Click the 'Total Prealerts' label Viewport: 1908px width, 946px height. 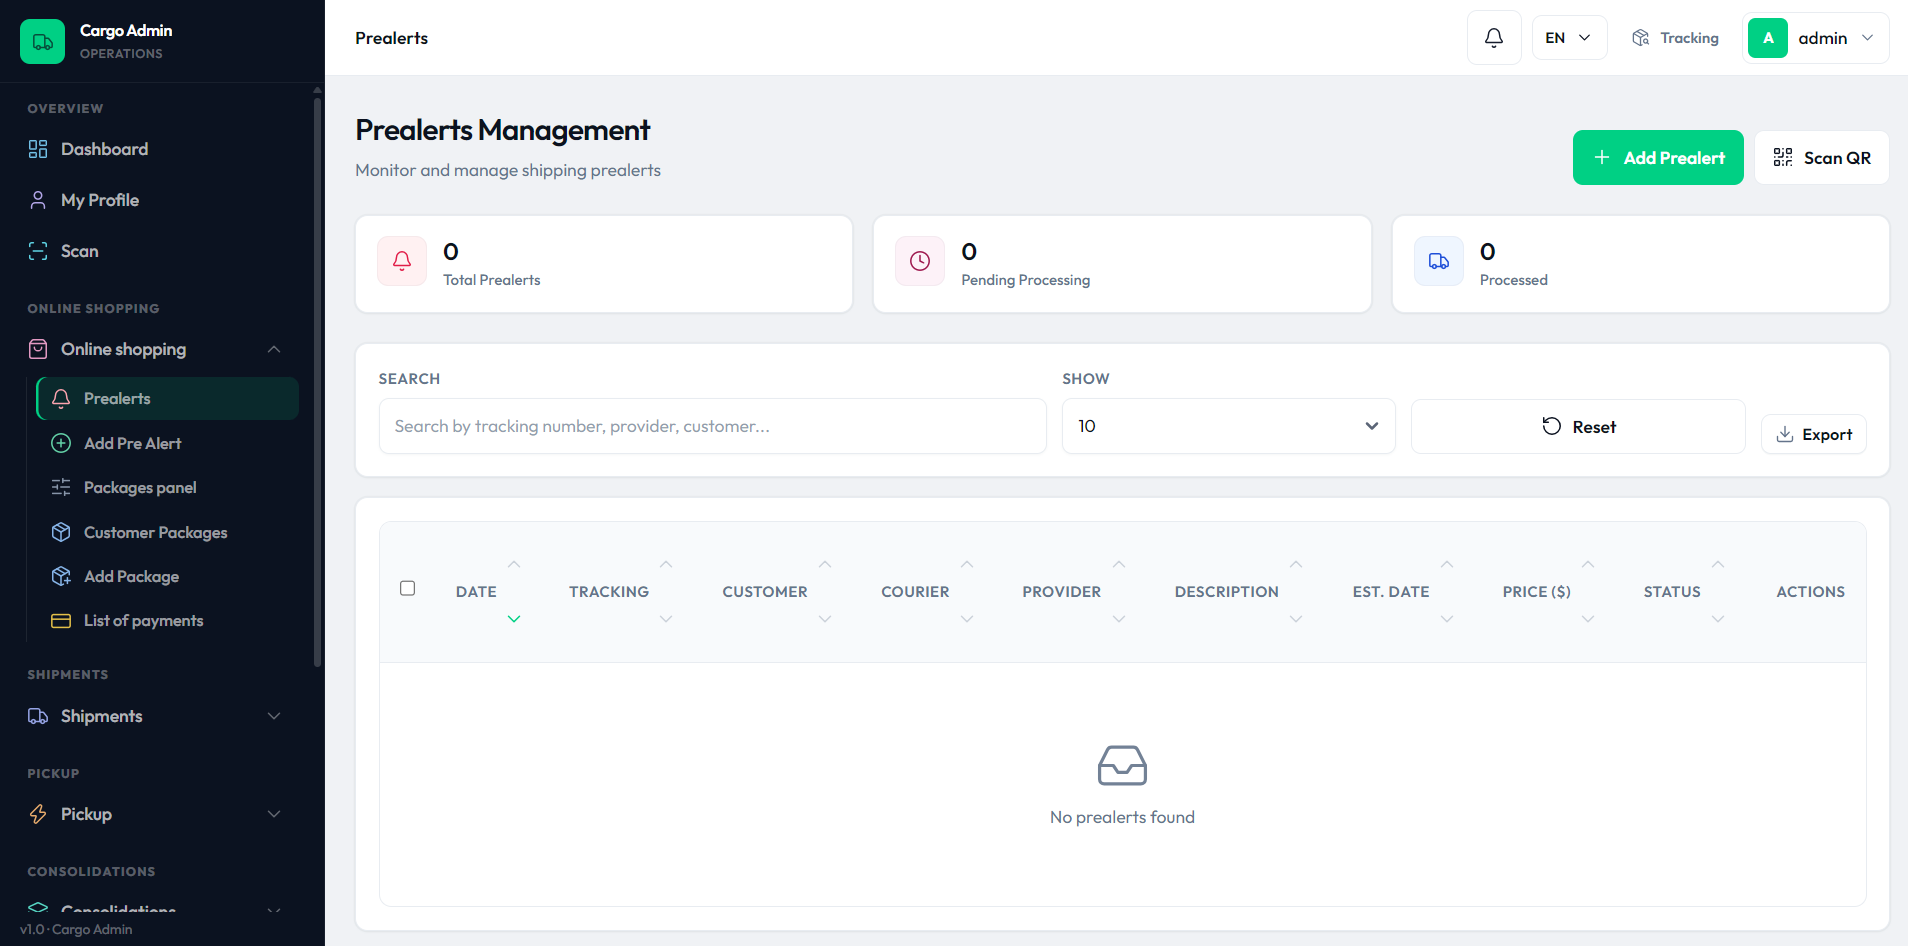(492, 280)
